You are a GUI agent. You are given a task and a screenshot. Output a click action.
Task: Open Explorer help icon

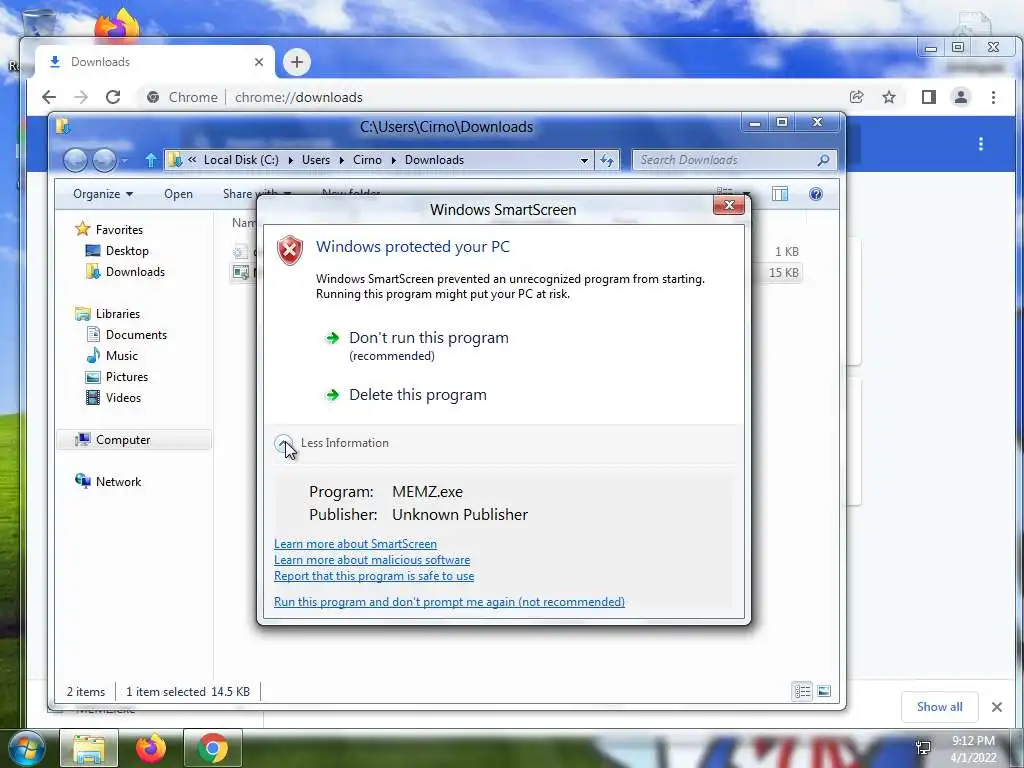click(816, 194)
